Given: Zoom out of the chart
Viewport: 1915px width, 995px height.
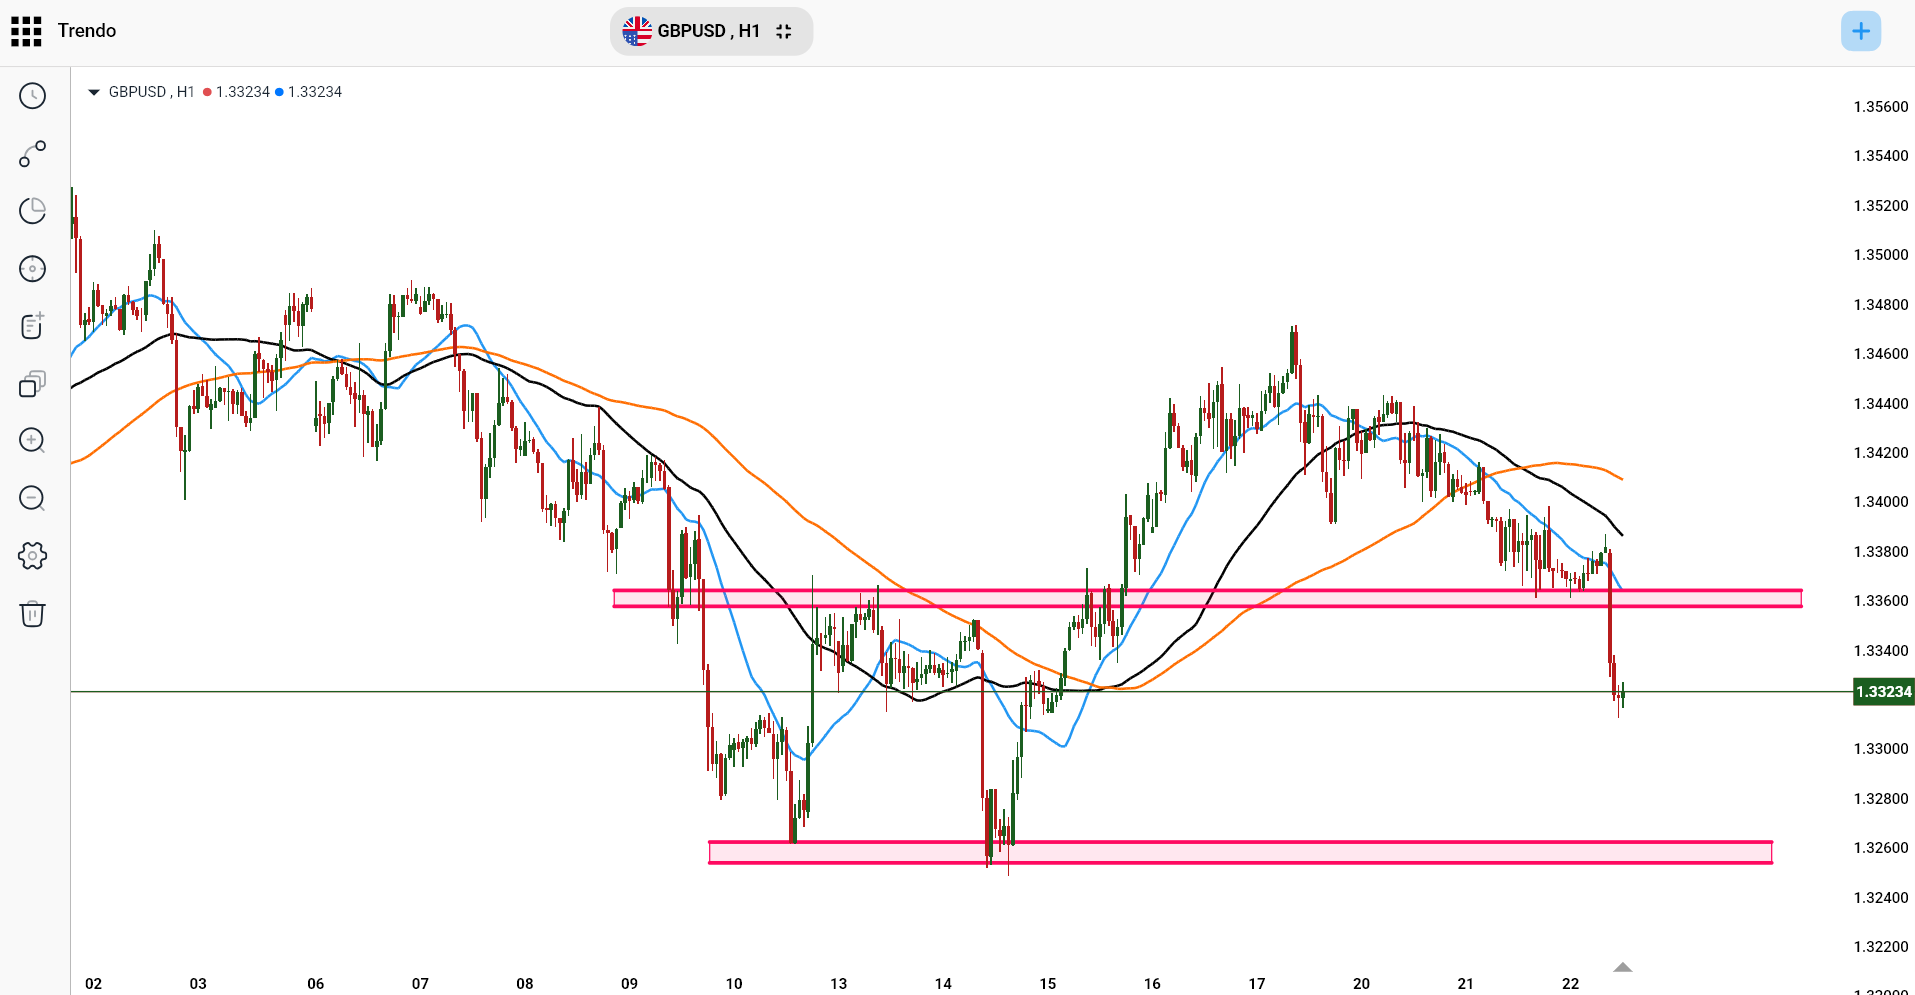Looking at the screenshot, I should 32,498.
